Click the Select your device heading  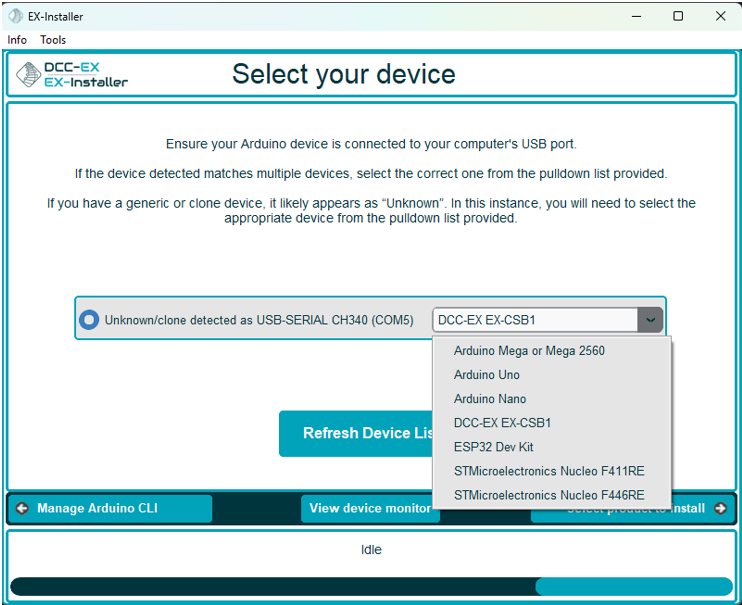(344, 74)
